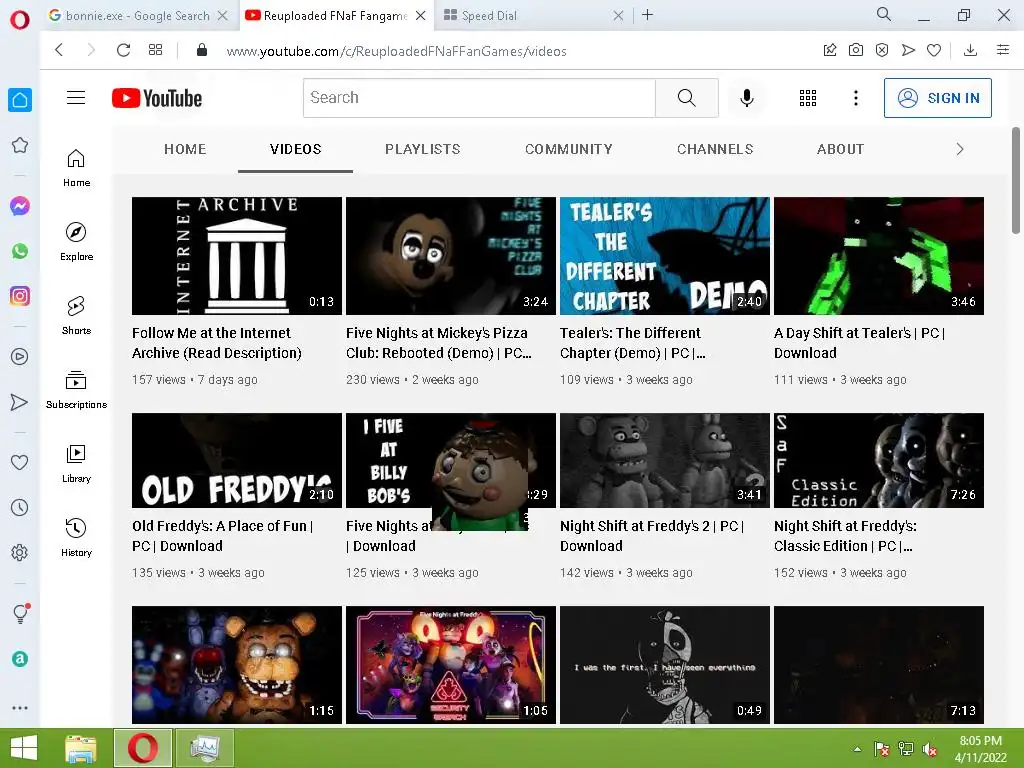This screenshot has height=768, width=1024.
Task: Click the Security Breach 1:05 thumbnail
Action: [451, 665]
